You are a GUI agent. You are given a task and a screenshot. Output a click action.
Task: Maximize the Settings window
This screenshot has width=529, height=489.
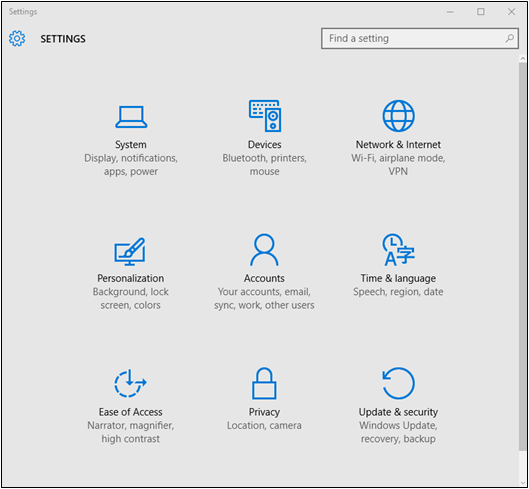point(481,12)
